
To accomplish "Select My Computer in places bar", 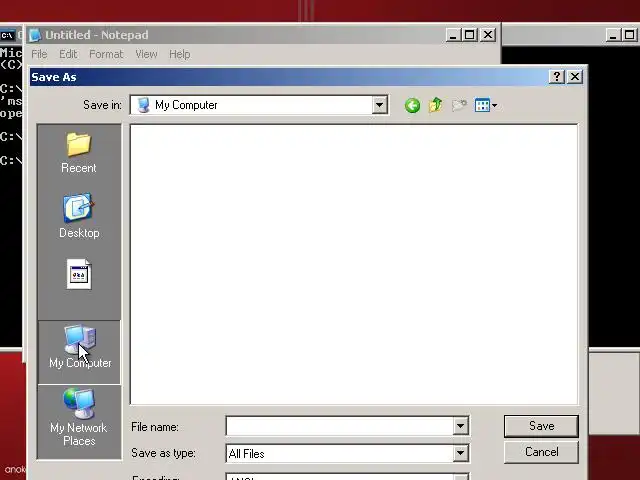I will (x=80, y=352).
